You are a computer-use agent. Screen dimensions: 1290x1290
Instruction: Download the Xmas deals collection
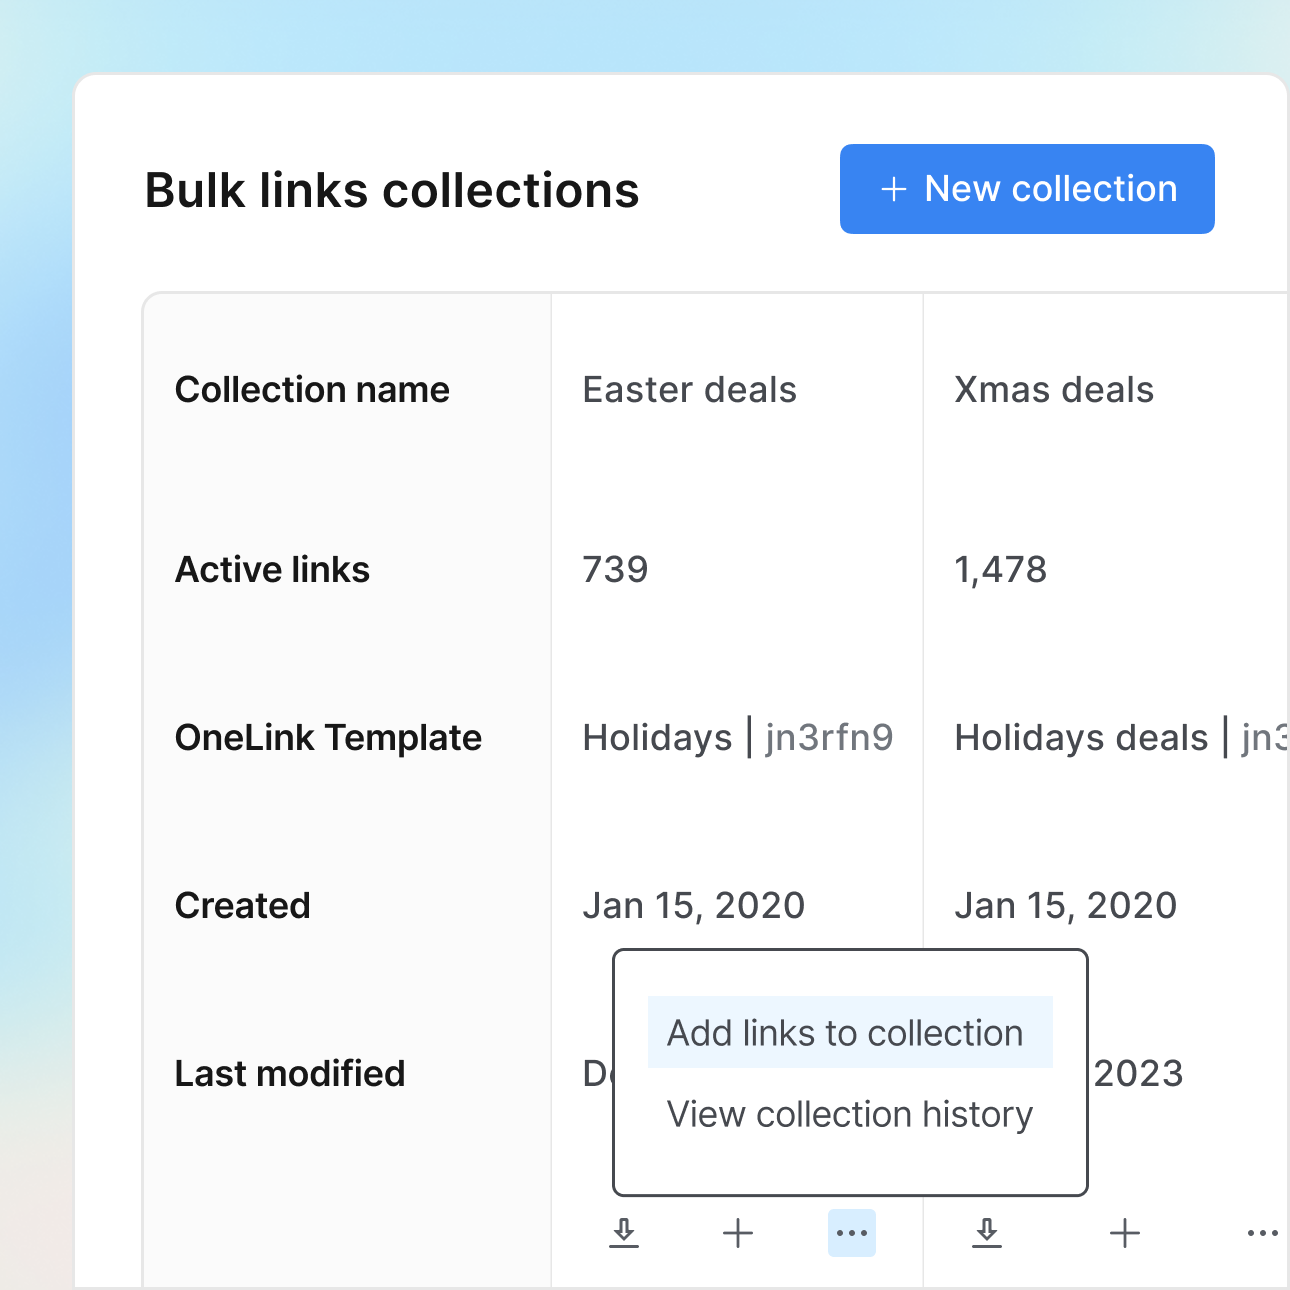coord(987,1233)
